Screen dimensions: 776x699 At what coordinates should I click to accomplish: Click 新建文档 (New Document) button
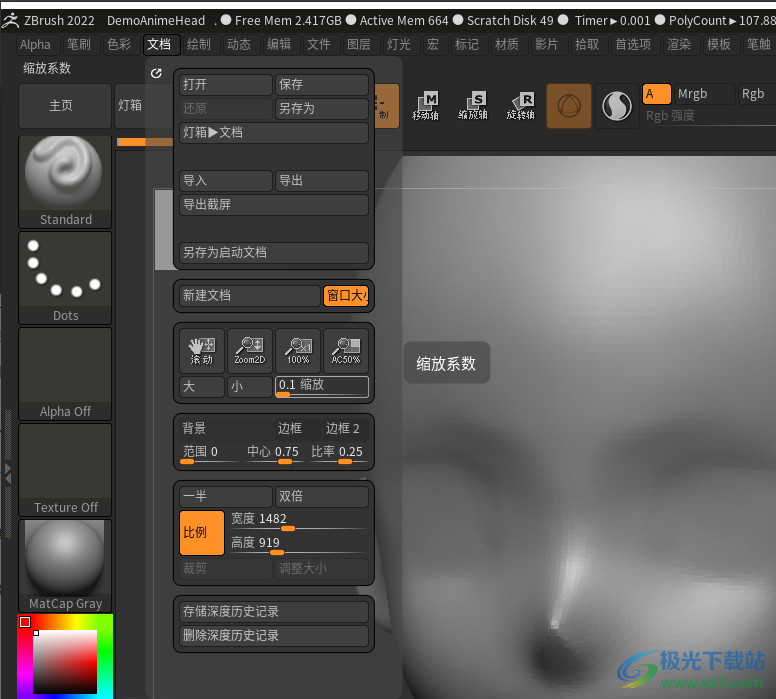[x=250, y=296]
